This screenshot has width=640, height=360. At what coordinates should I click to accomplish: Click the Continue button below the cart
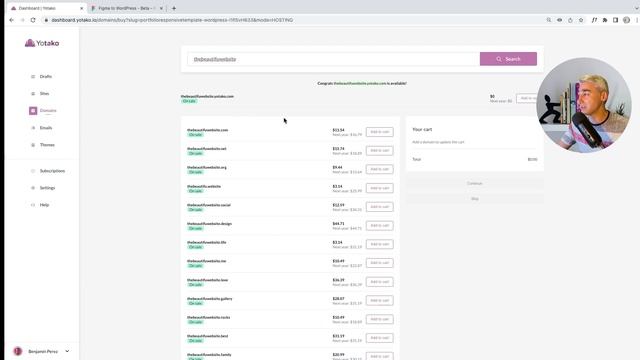[475, 184]
